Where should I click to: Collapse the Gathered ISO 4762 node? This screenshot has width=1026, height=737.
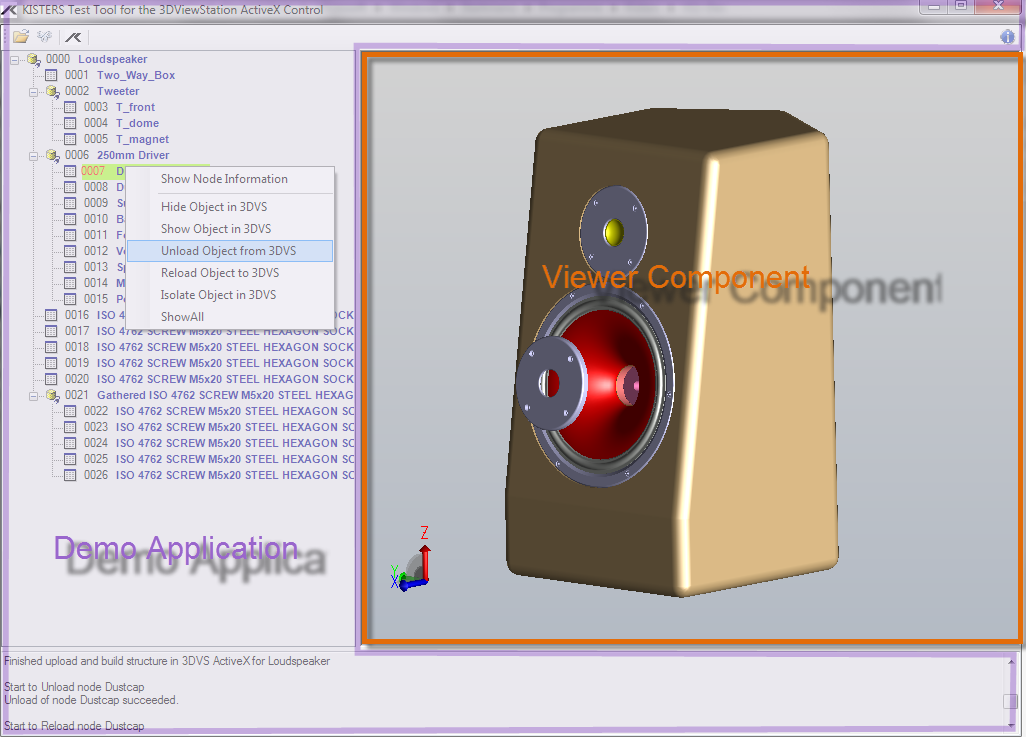33,397
